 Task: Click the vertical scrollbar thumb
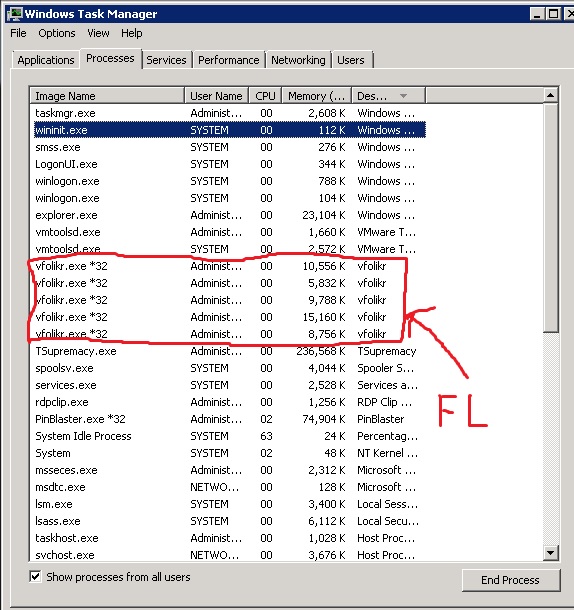[x=550, y=218]
